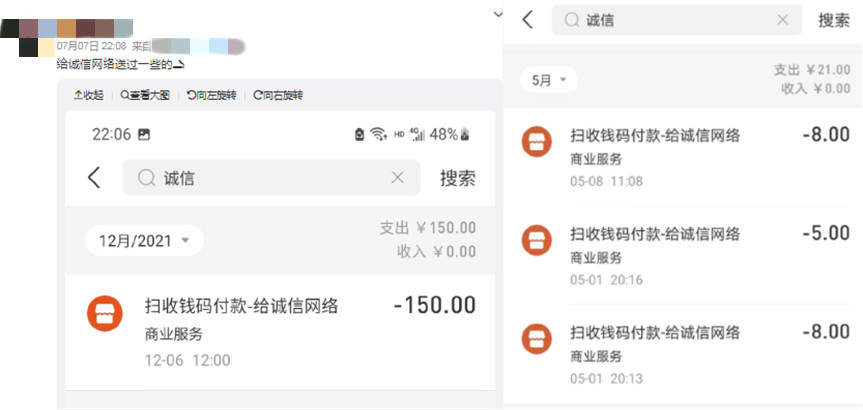Tap 搜索 in the right panel

click(834, 20)
